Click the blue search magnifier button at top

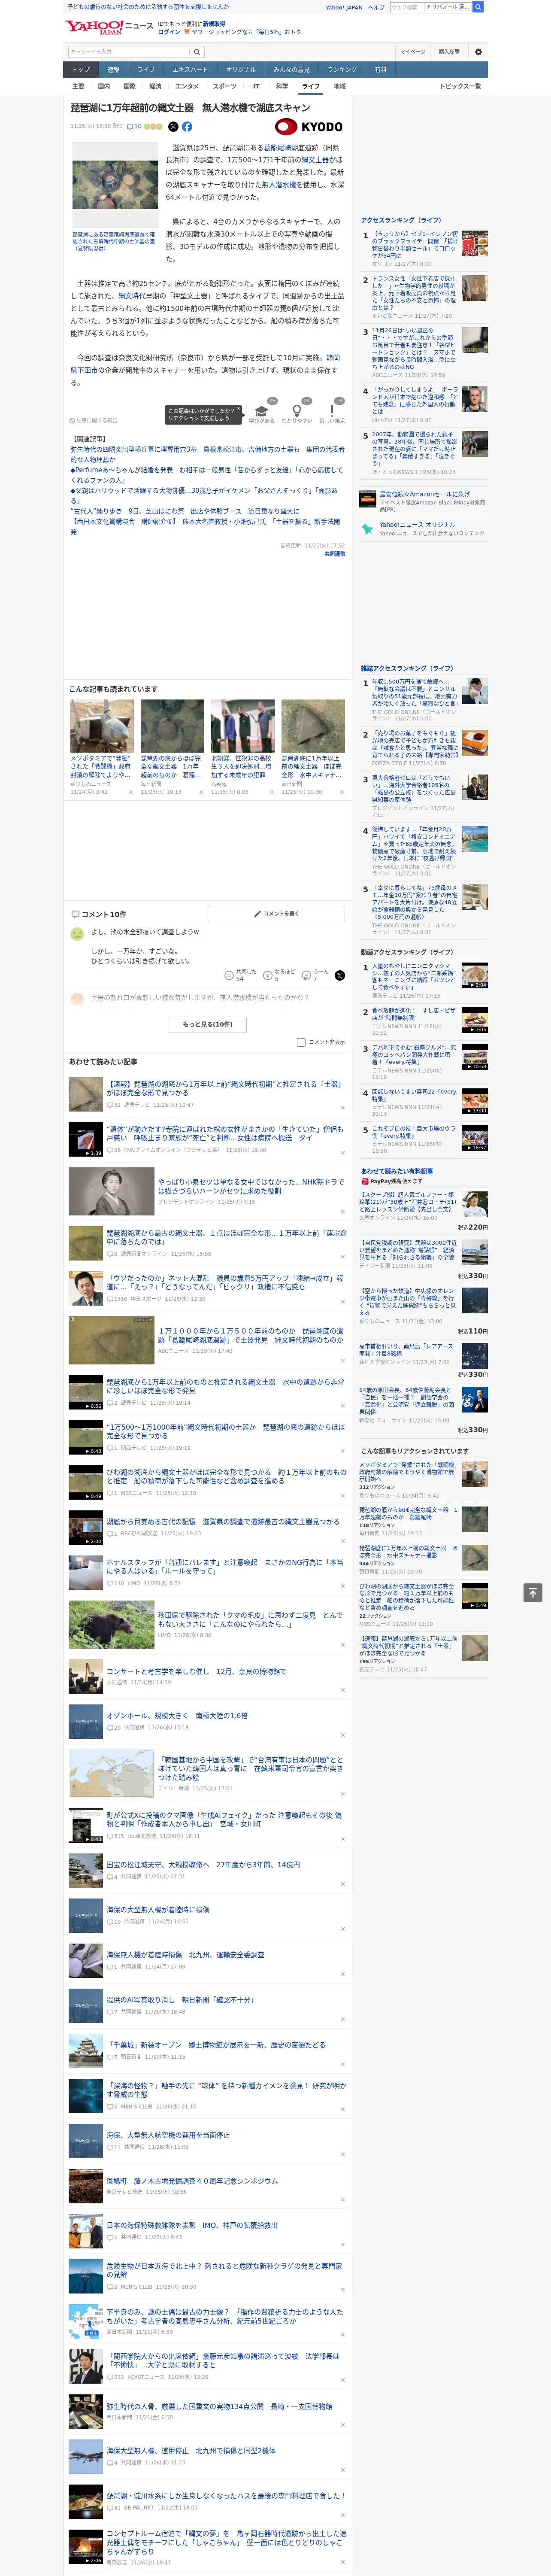pos(478,7)
